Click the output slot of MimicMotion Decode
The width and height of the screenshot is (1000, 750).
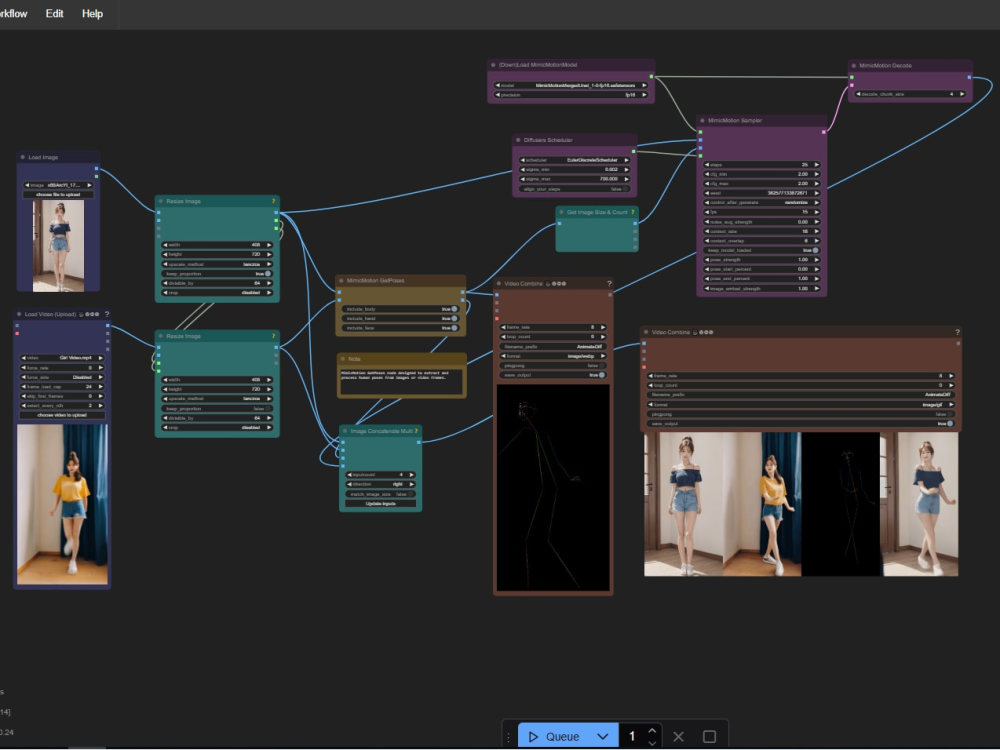coord(969,77)
